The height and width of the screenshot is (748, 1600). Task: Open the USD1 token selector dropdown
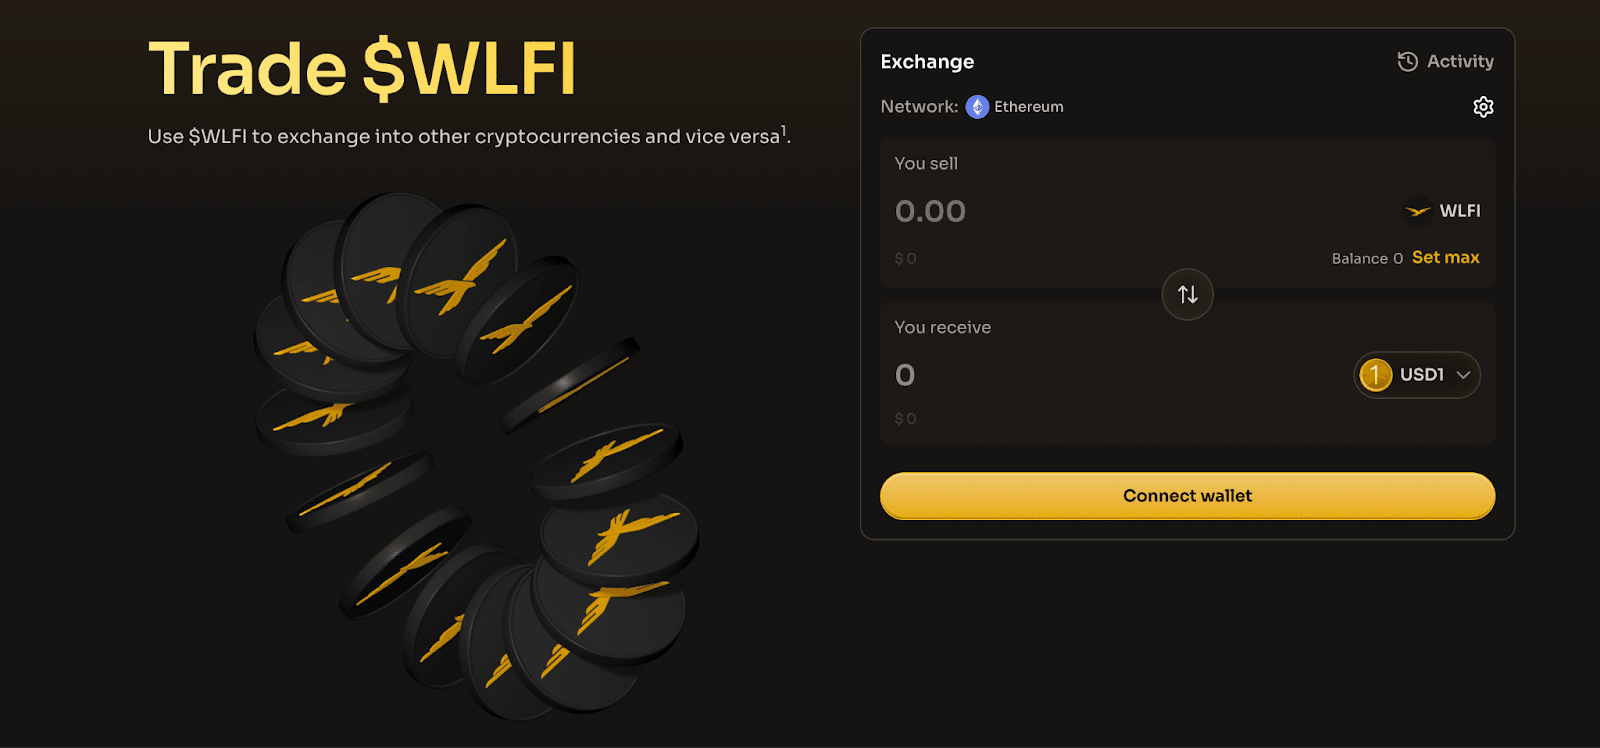1417,374
